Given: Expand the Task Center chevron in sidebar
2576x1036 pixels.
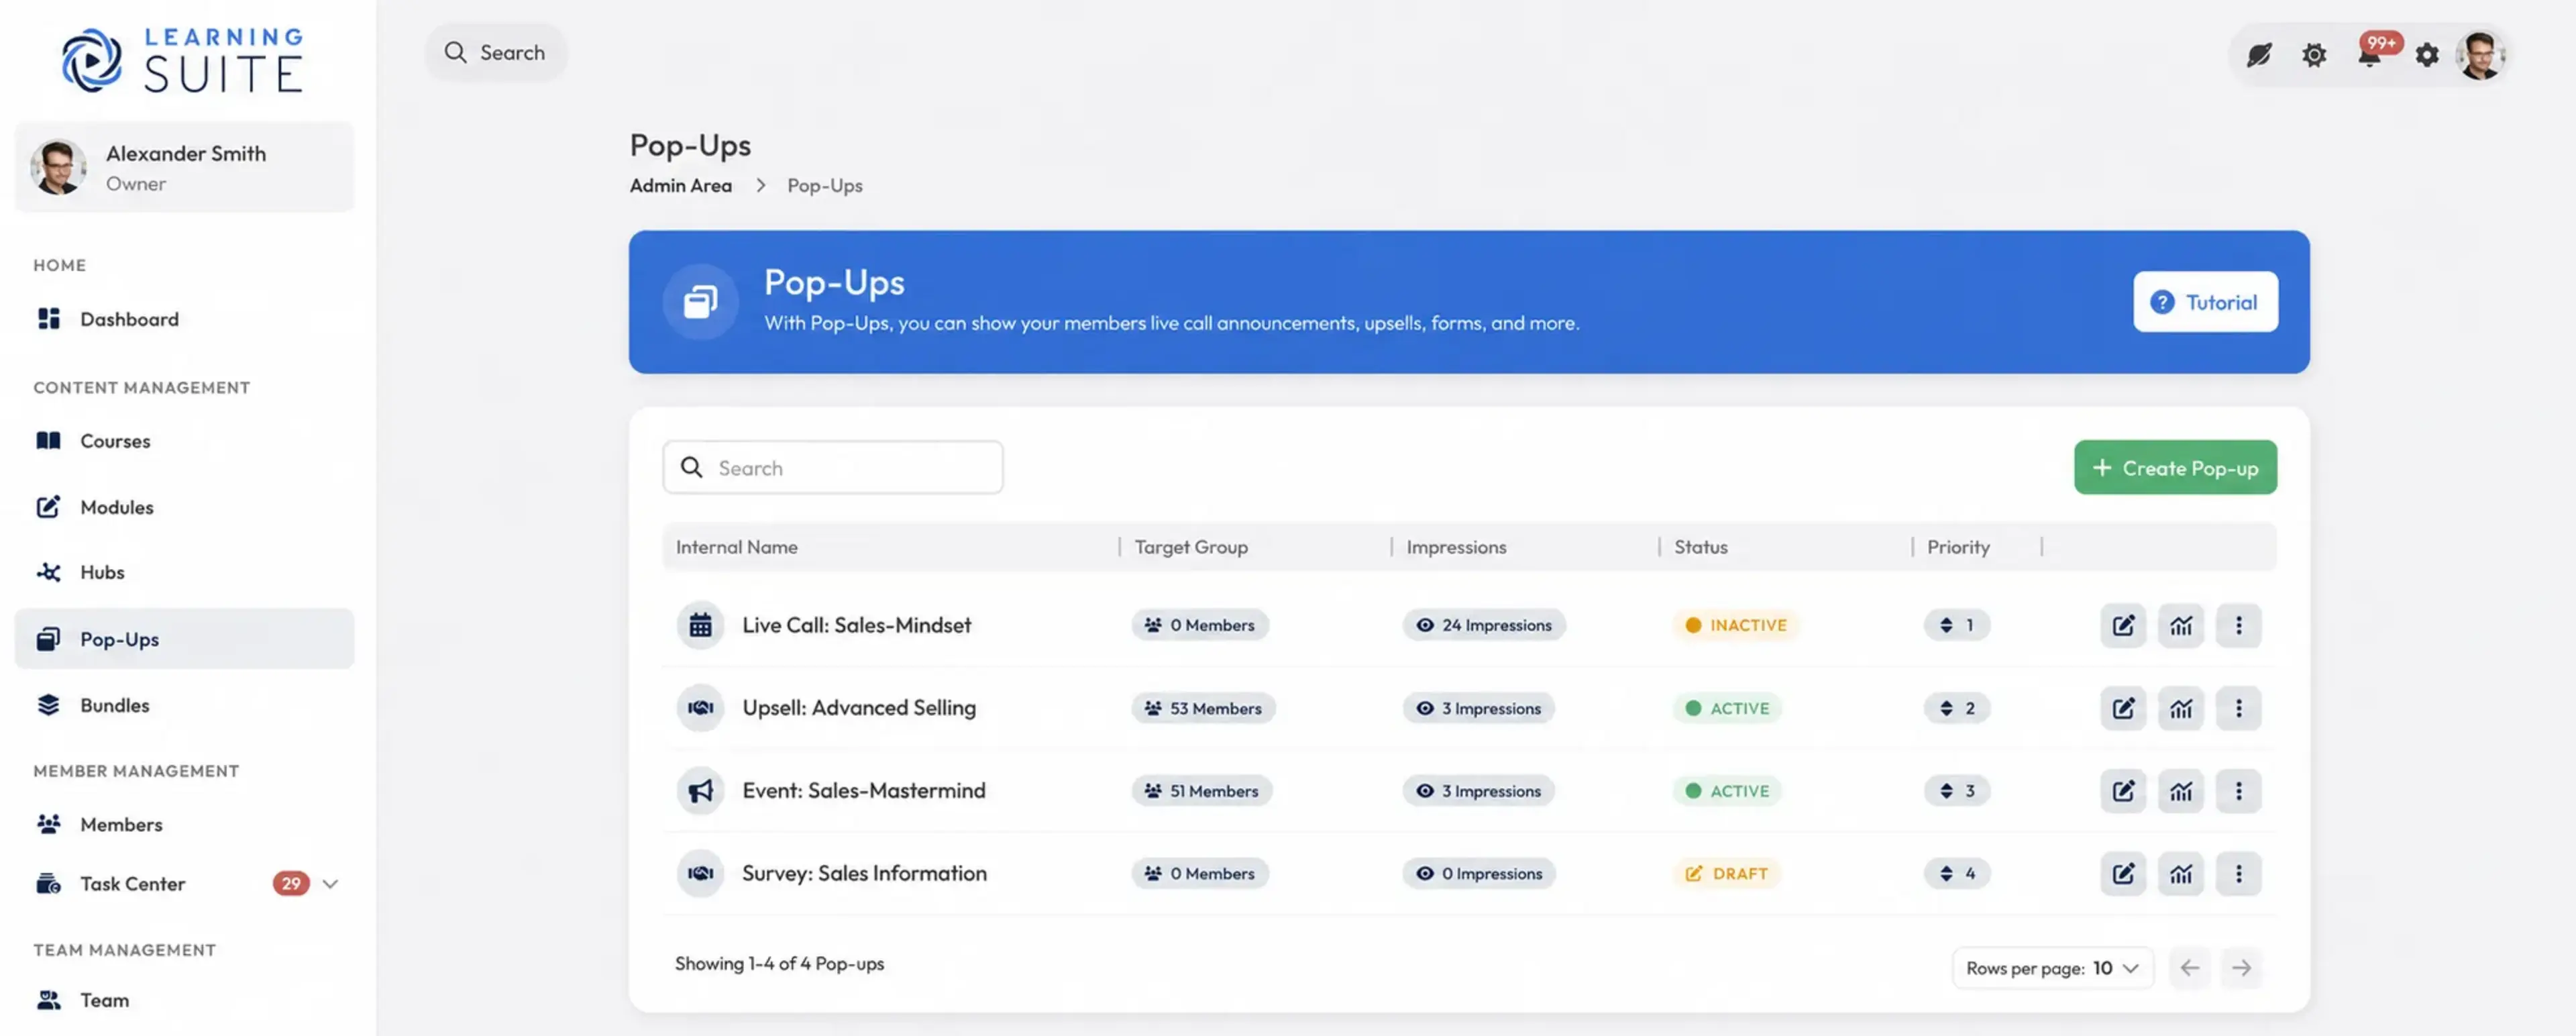Looking at the screenshot, I should [331, 884].
